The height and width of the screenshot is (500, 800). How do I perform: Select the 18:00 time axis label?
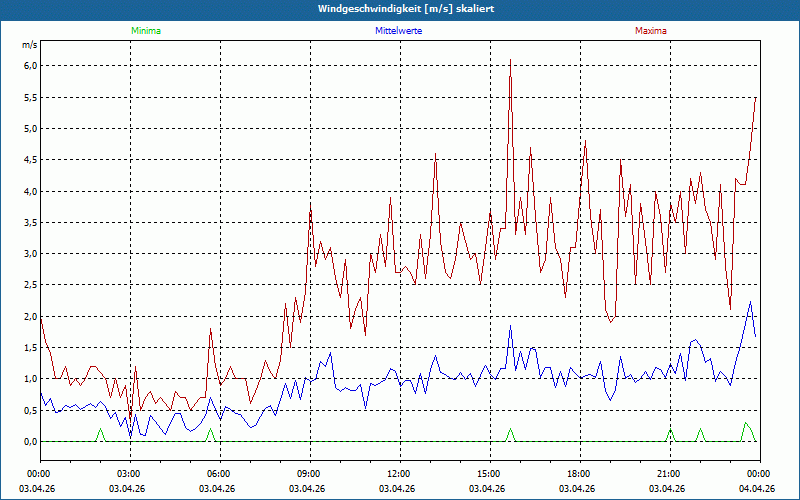pos(578,474)
